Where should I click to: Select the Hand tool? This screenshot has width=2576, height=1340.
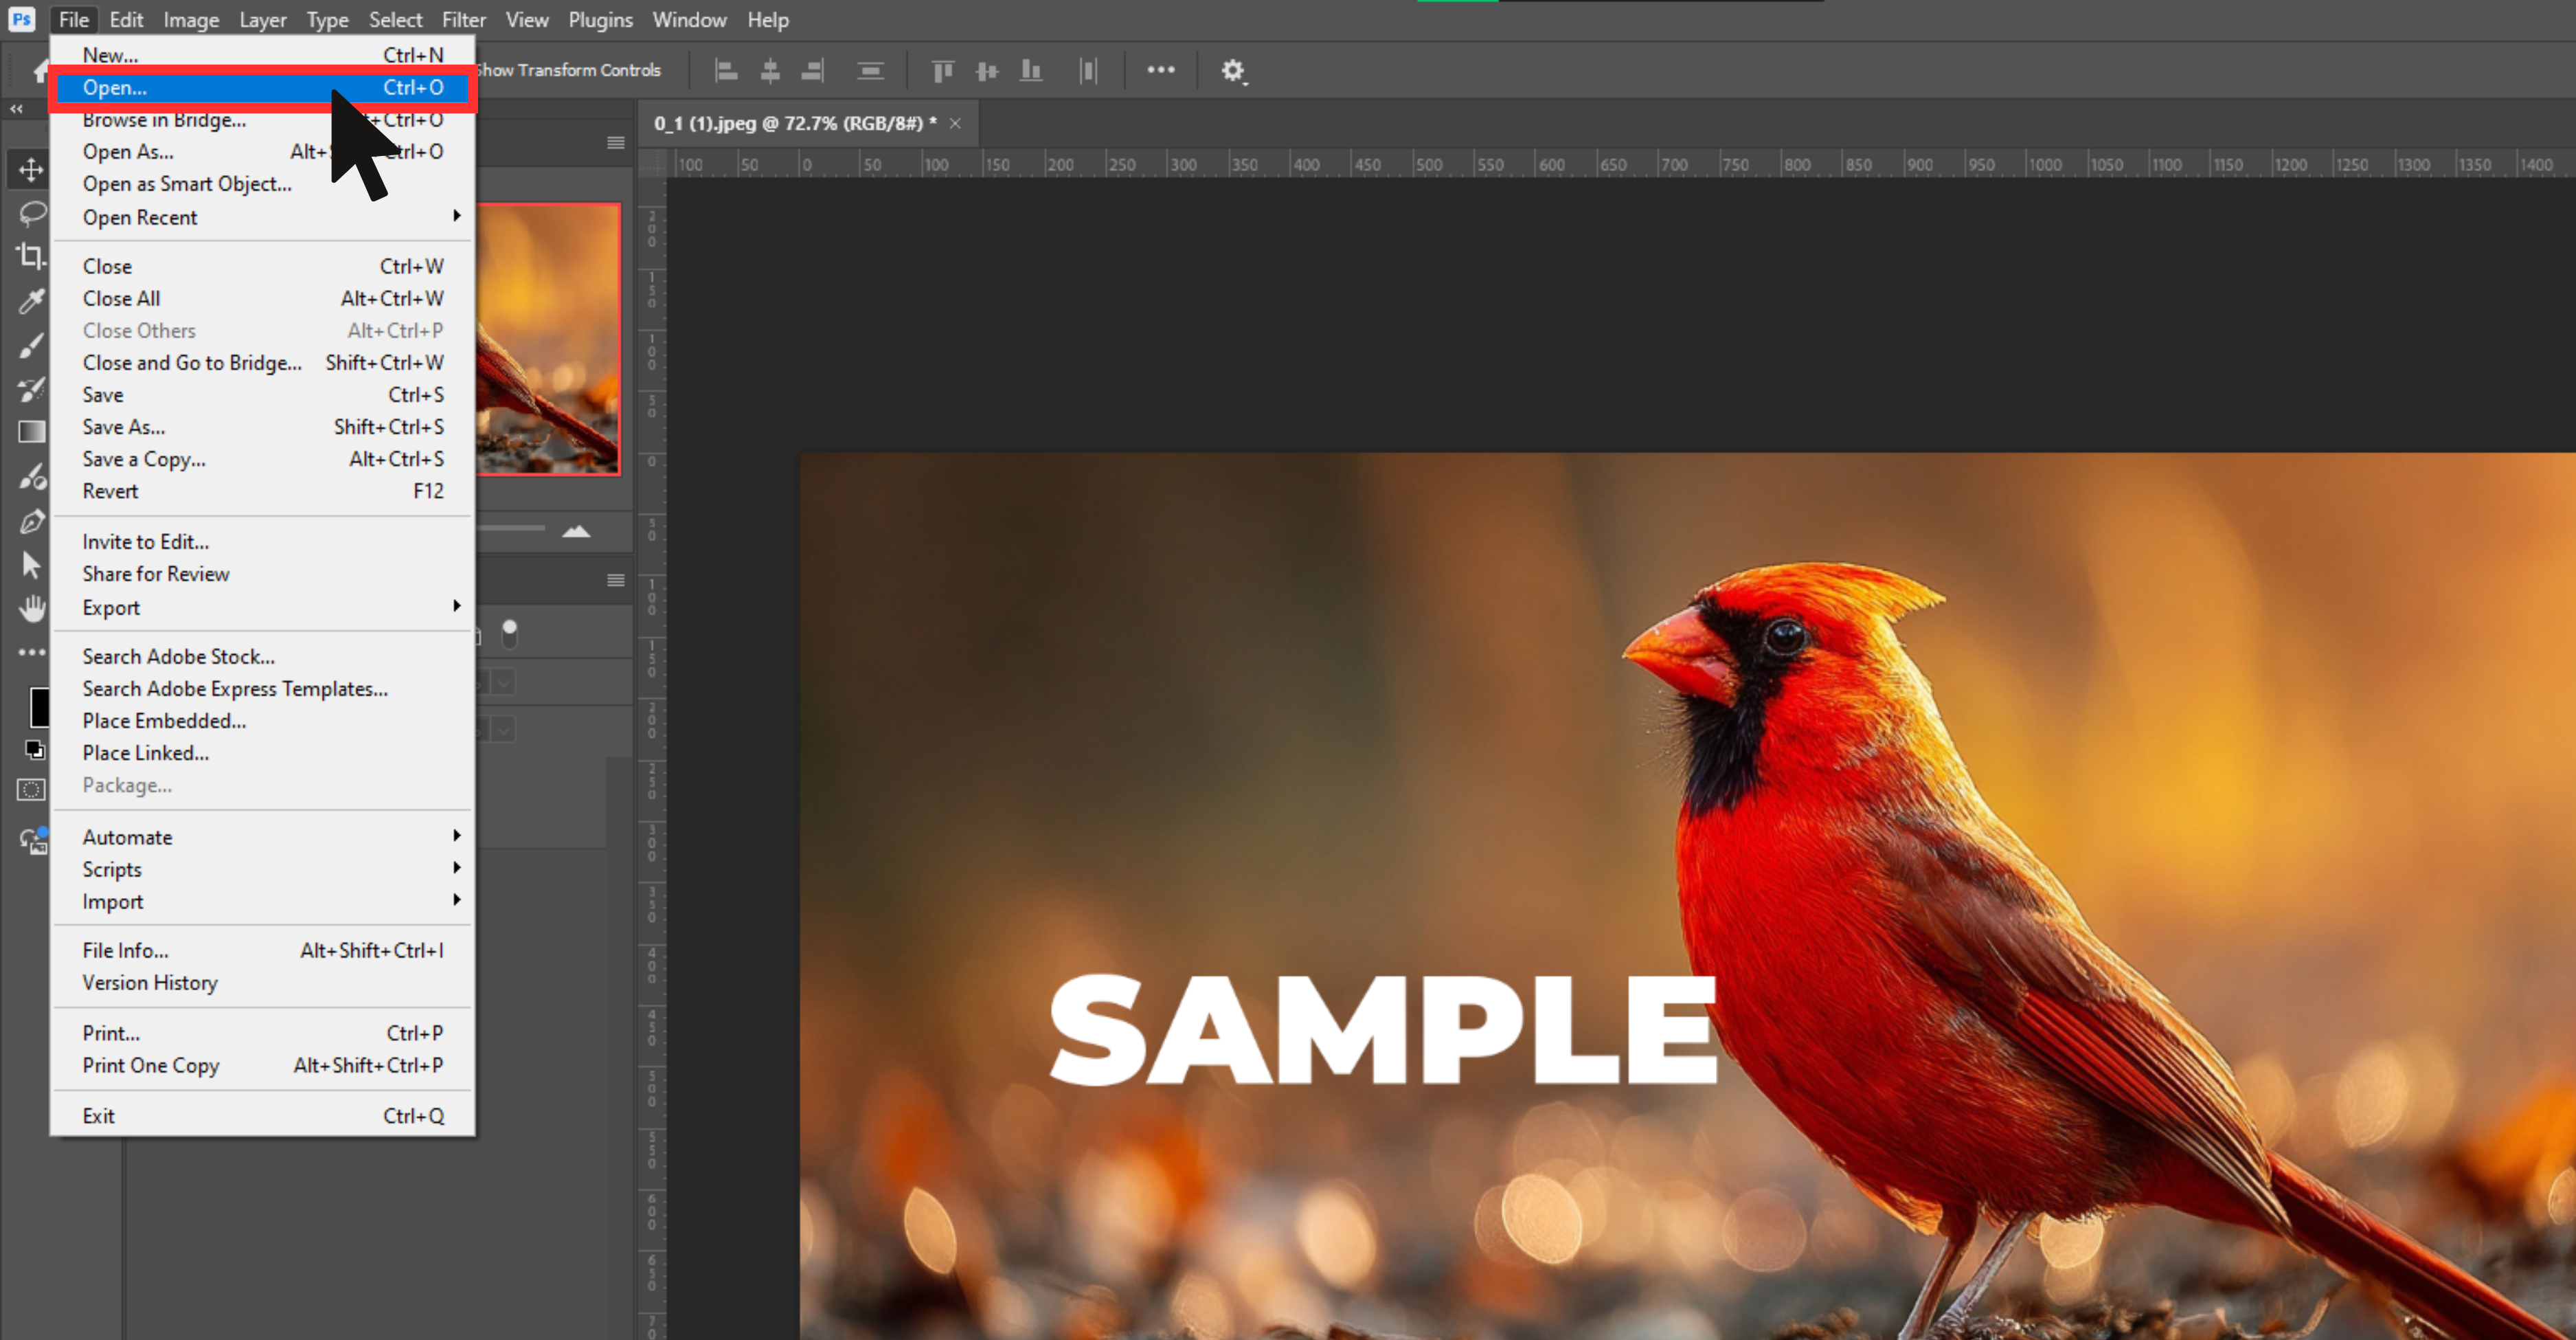[31, 608]
